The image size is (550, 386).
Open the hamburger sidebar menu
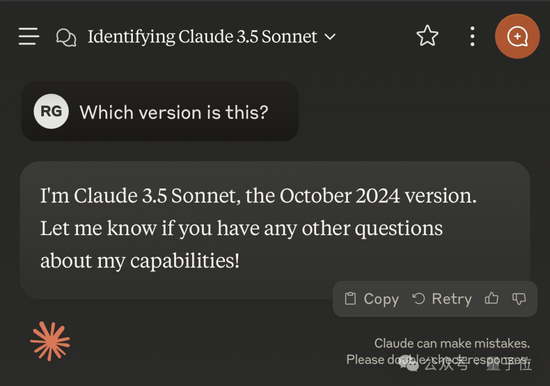pos(29,36)
